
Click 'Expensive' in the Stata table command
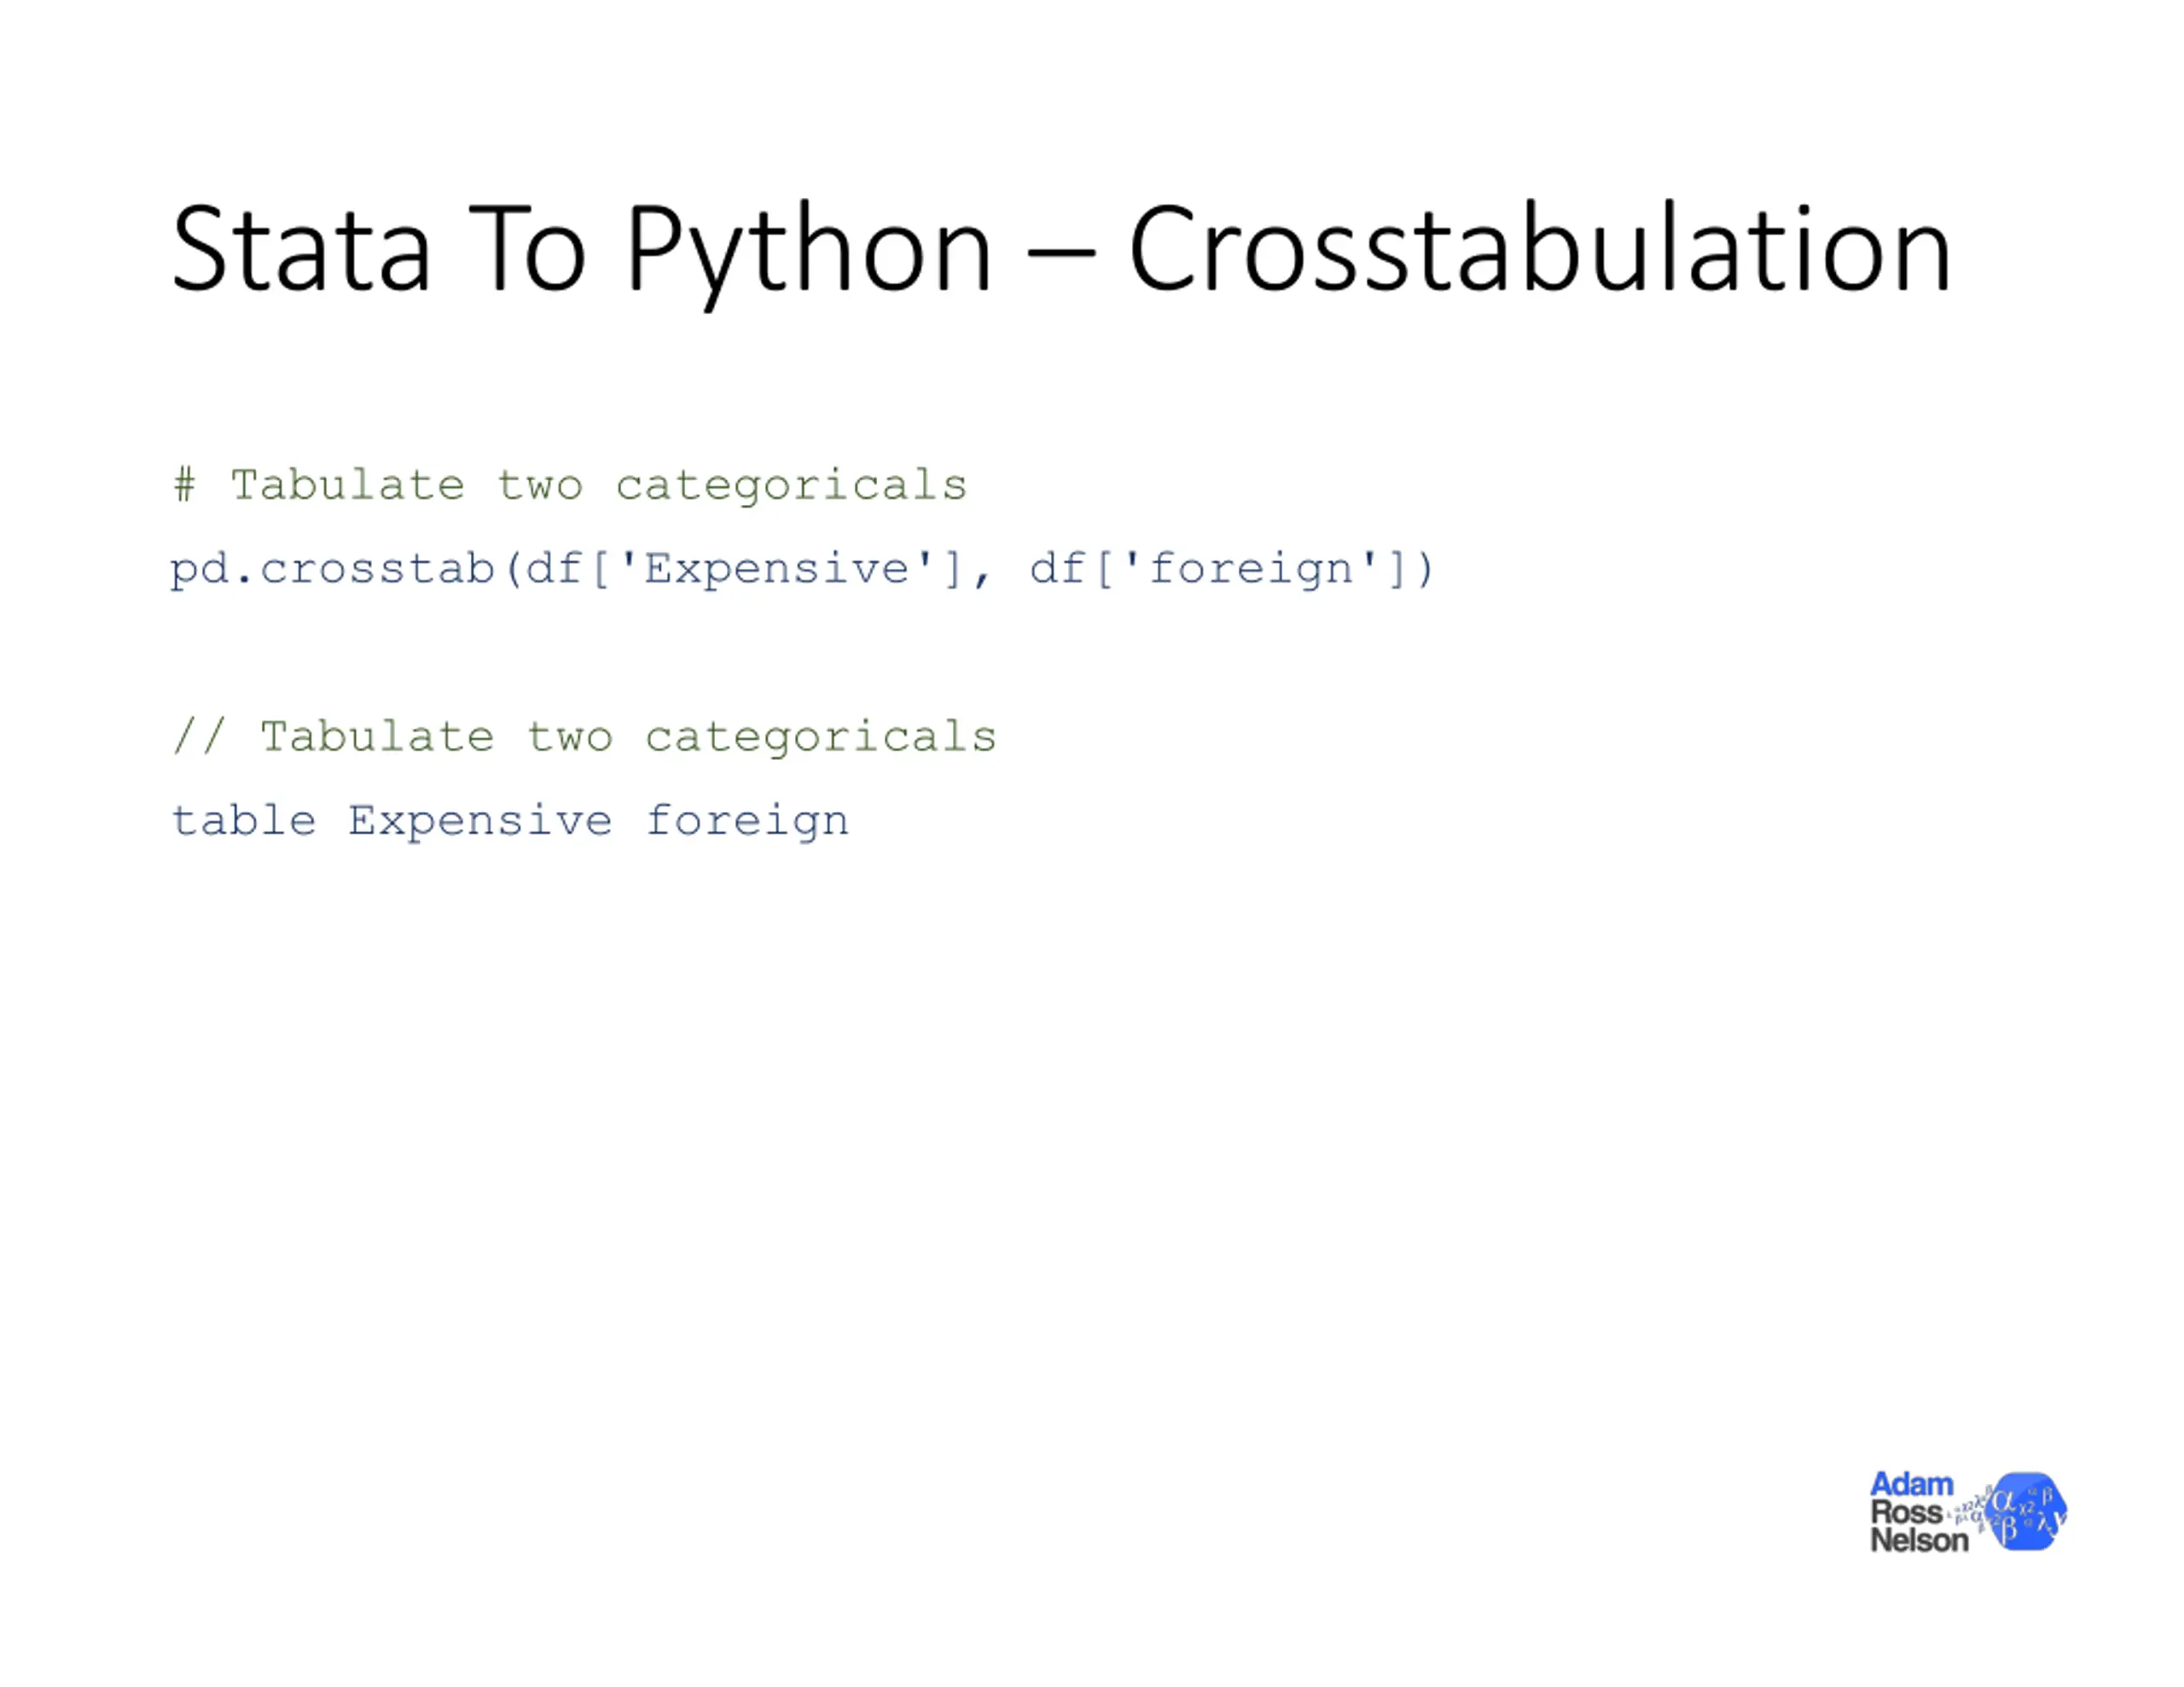point(480,822)
